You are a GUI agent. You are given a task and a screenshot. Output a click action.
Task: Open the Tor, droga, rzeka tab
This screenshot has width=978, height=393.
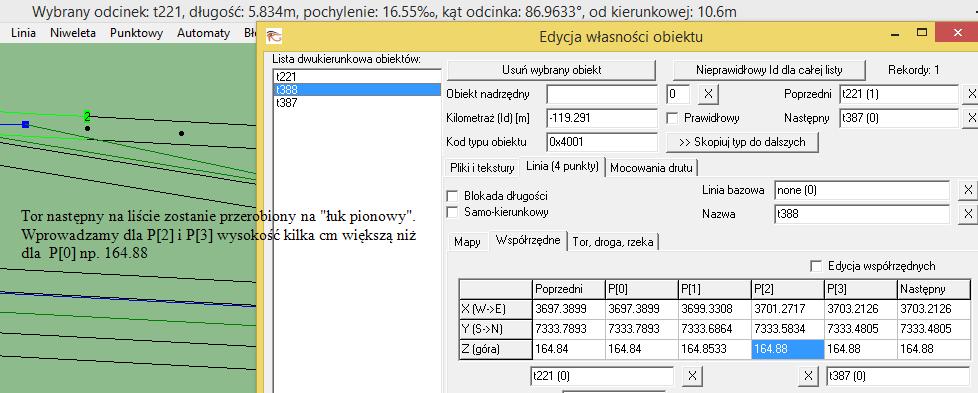click(613, 242)
